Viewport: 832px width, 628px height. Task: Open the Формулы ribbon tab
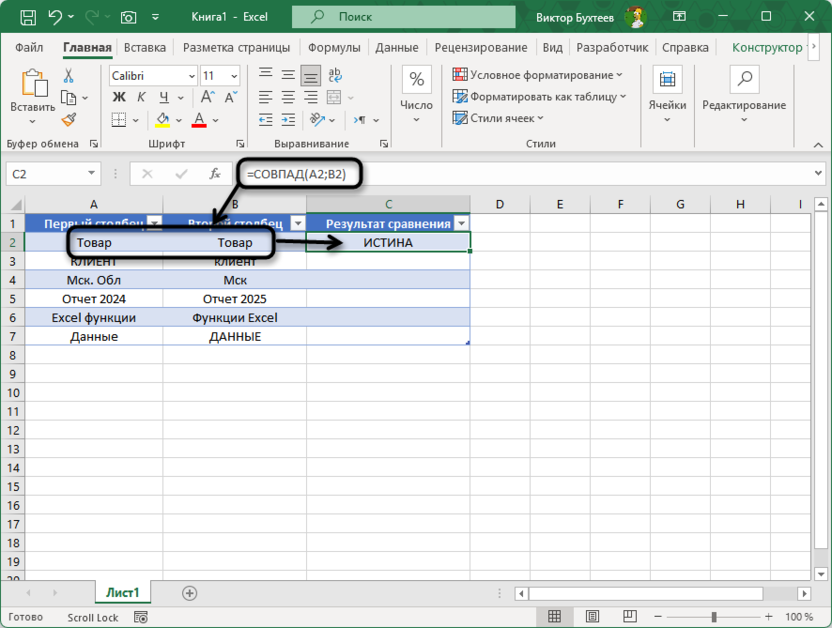click(x=333, y=47)
